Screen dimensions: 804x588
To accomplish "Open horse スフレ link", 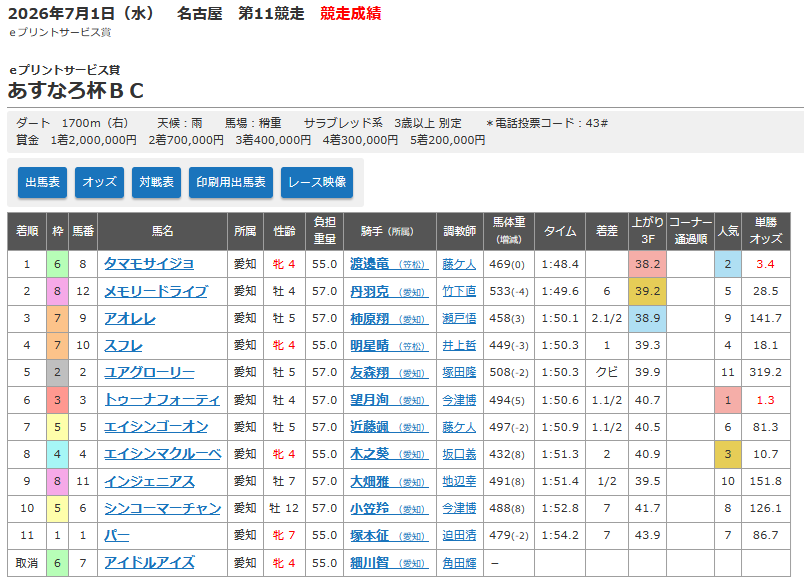I will pos(123,346).
